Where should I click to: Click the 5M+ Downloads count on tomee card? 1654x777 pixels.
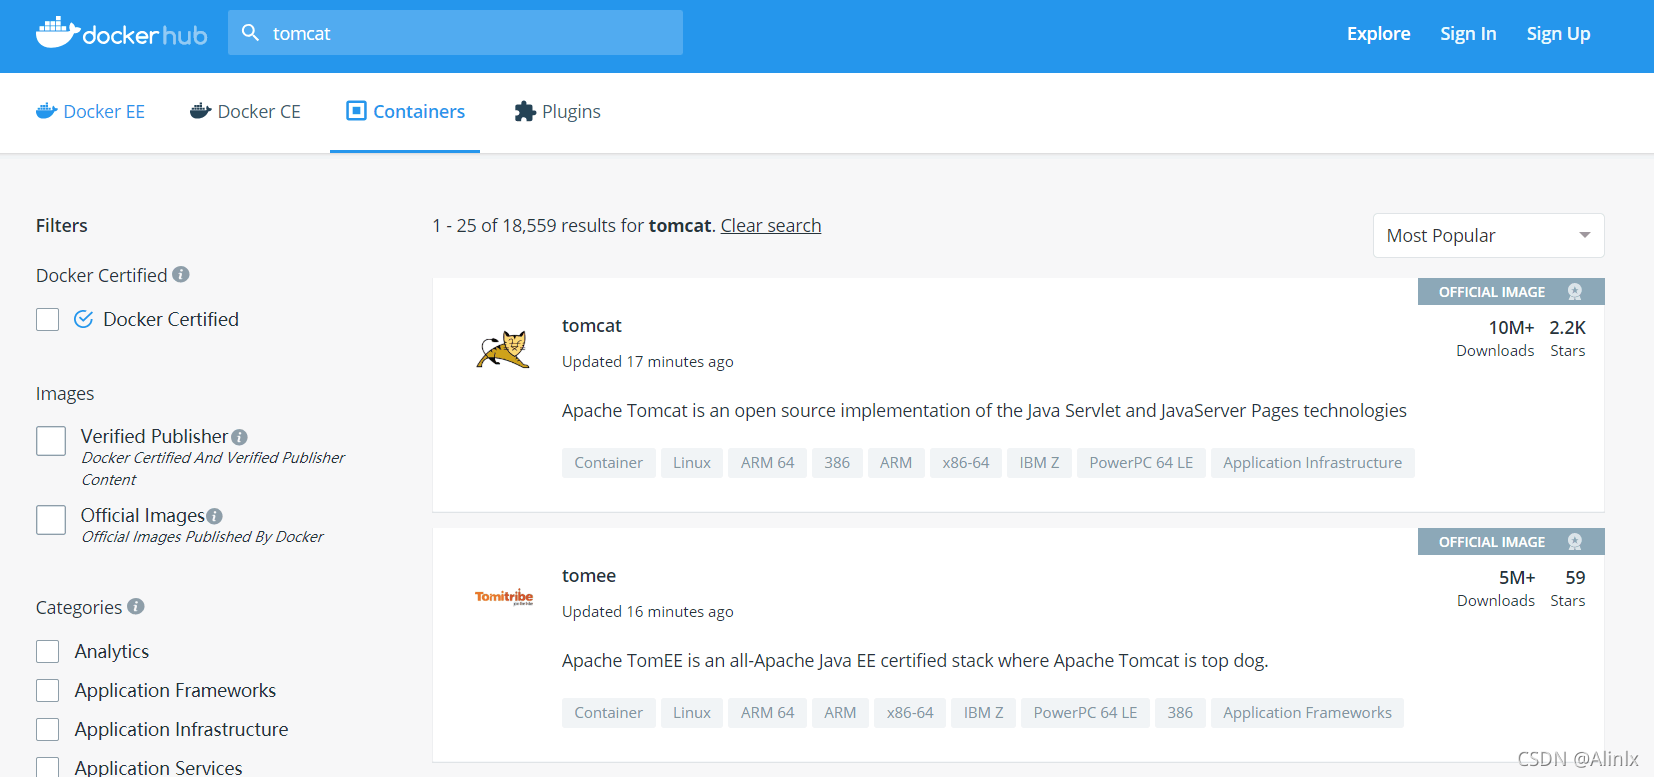point(1496,588)
